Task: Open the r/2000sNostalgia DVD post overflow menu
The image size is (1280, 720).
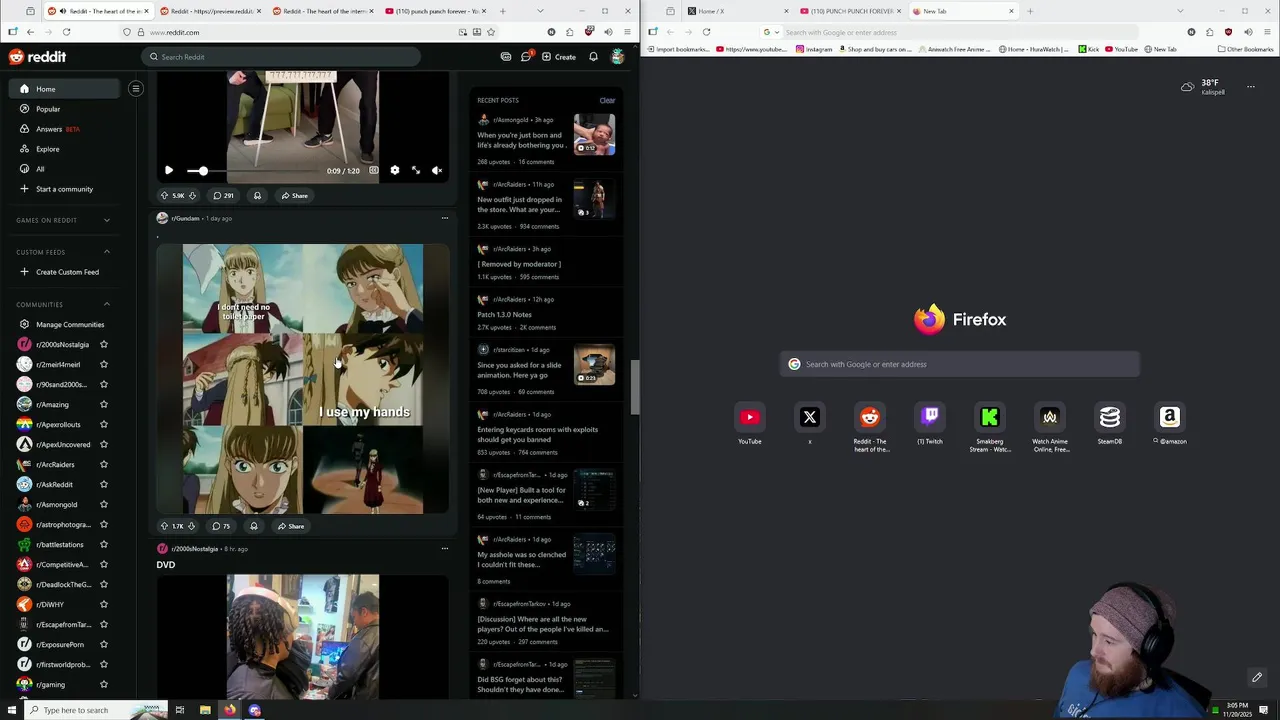Action: (445, 548)
